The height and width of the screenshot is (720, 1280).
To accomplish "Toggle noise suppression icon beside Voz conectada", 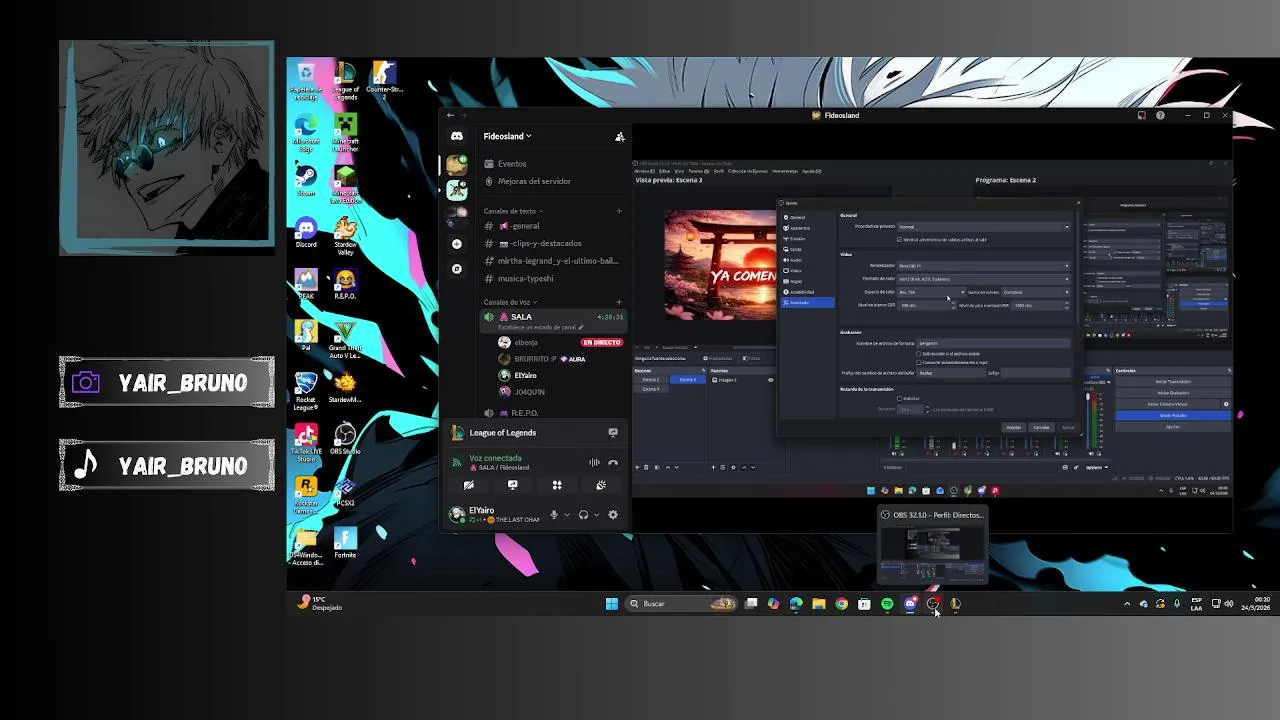I will click(594, 462).
